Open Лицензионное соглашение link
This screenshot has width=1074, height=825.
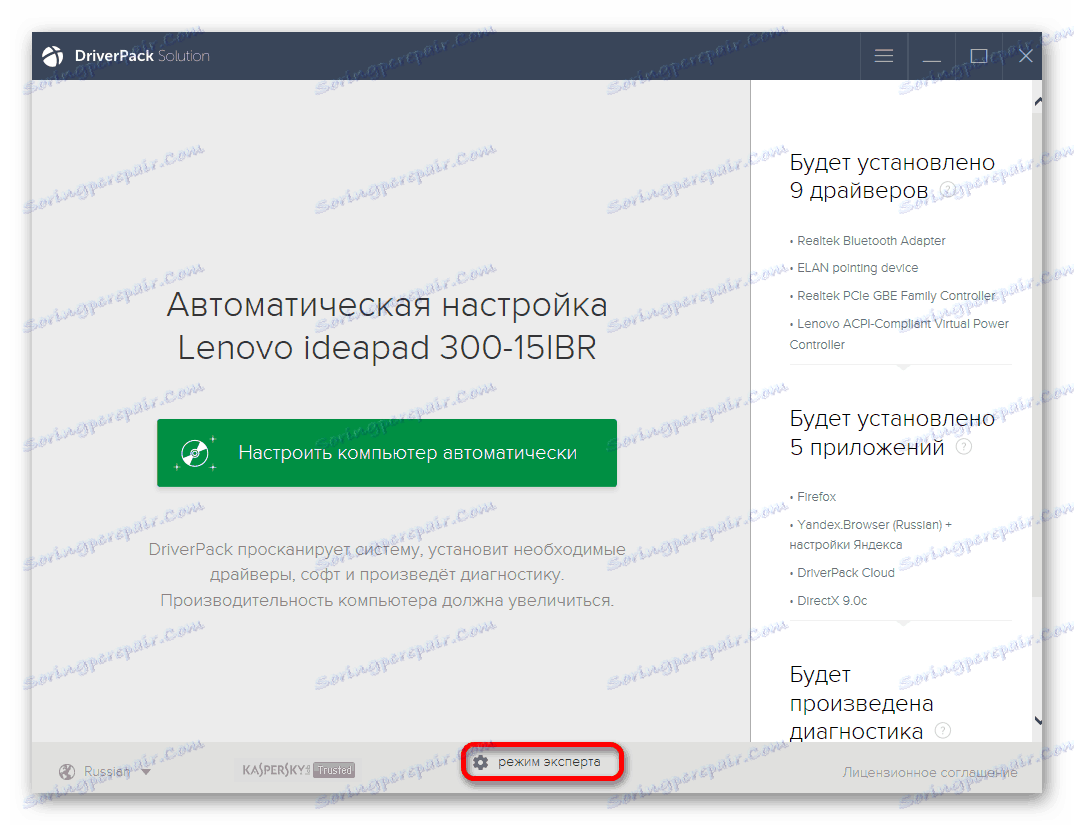point(929,772)
